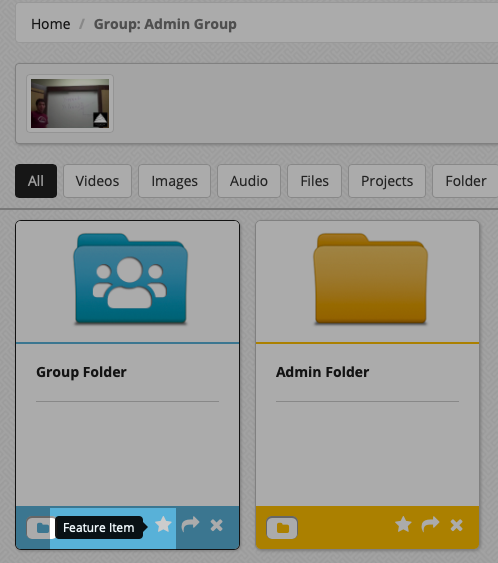Open the whiteboard video thumbnail
The image size is (498, 563).
[70, 103]
